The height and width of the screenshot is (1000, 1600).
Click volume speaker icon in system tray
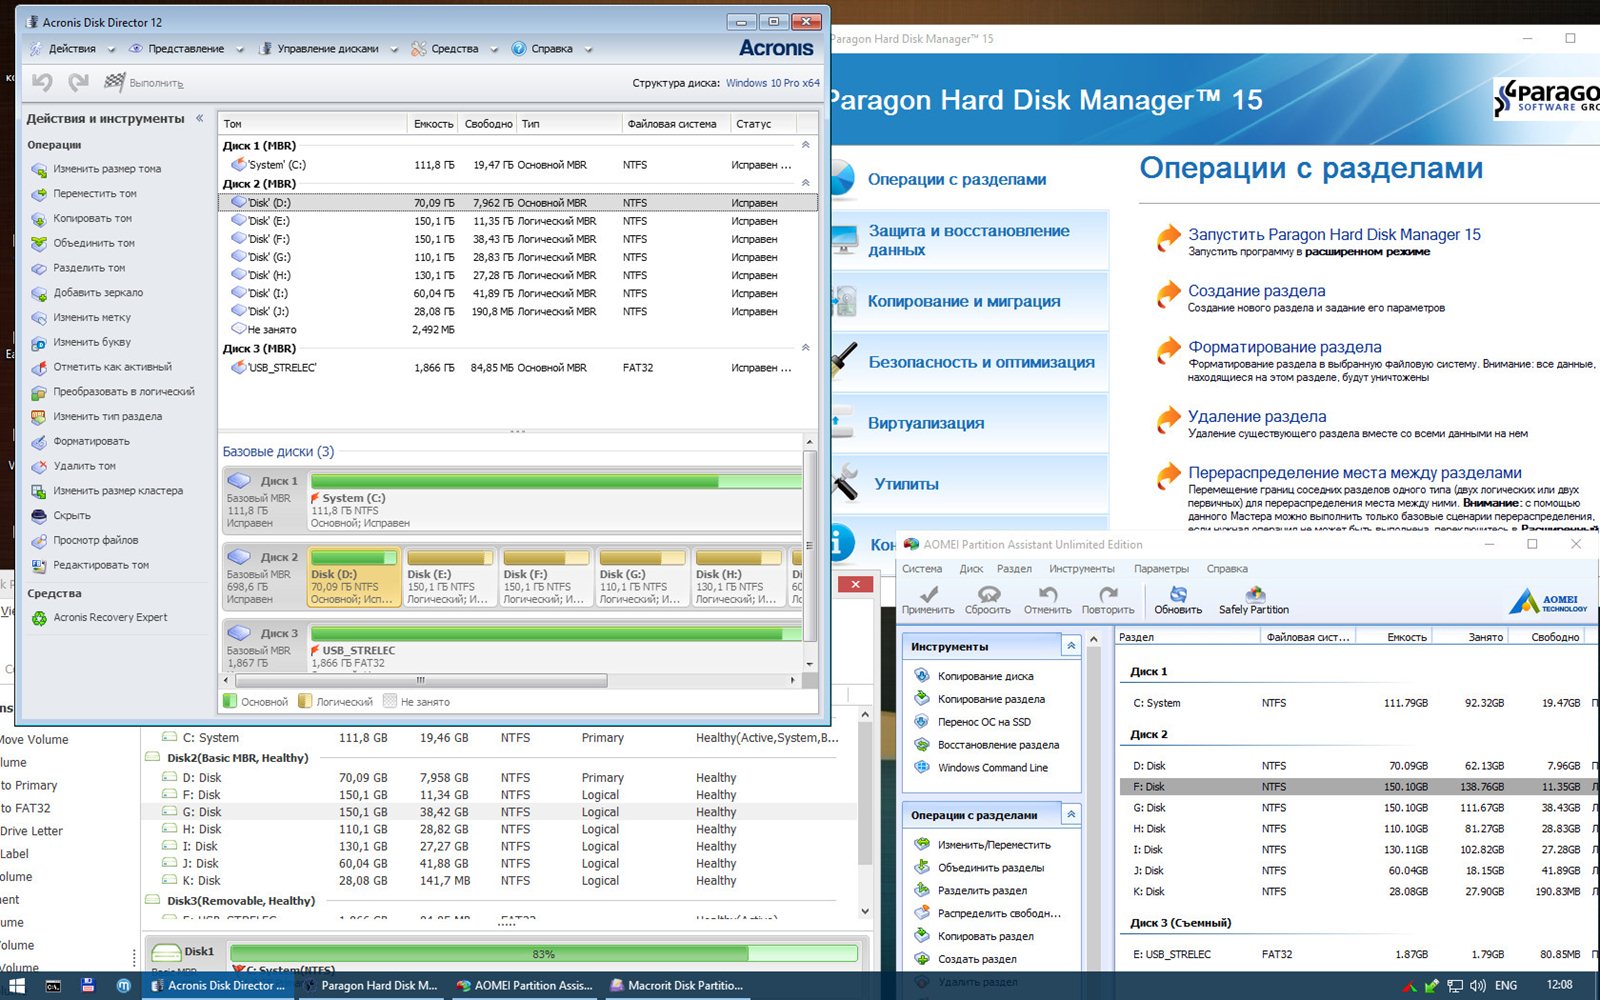coord(1478,985)
